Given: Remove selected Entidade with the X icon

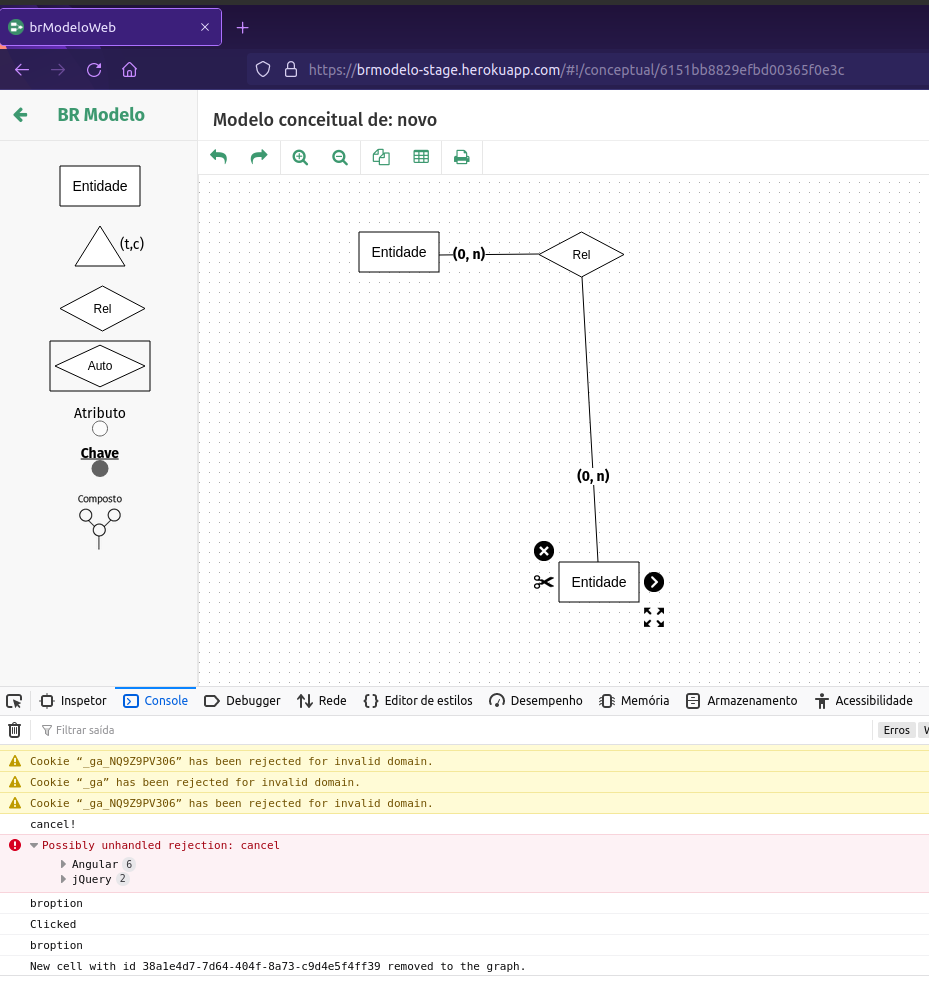Looking at the screenshot, I should tap(544, 551).
